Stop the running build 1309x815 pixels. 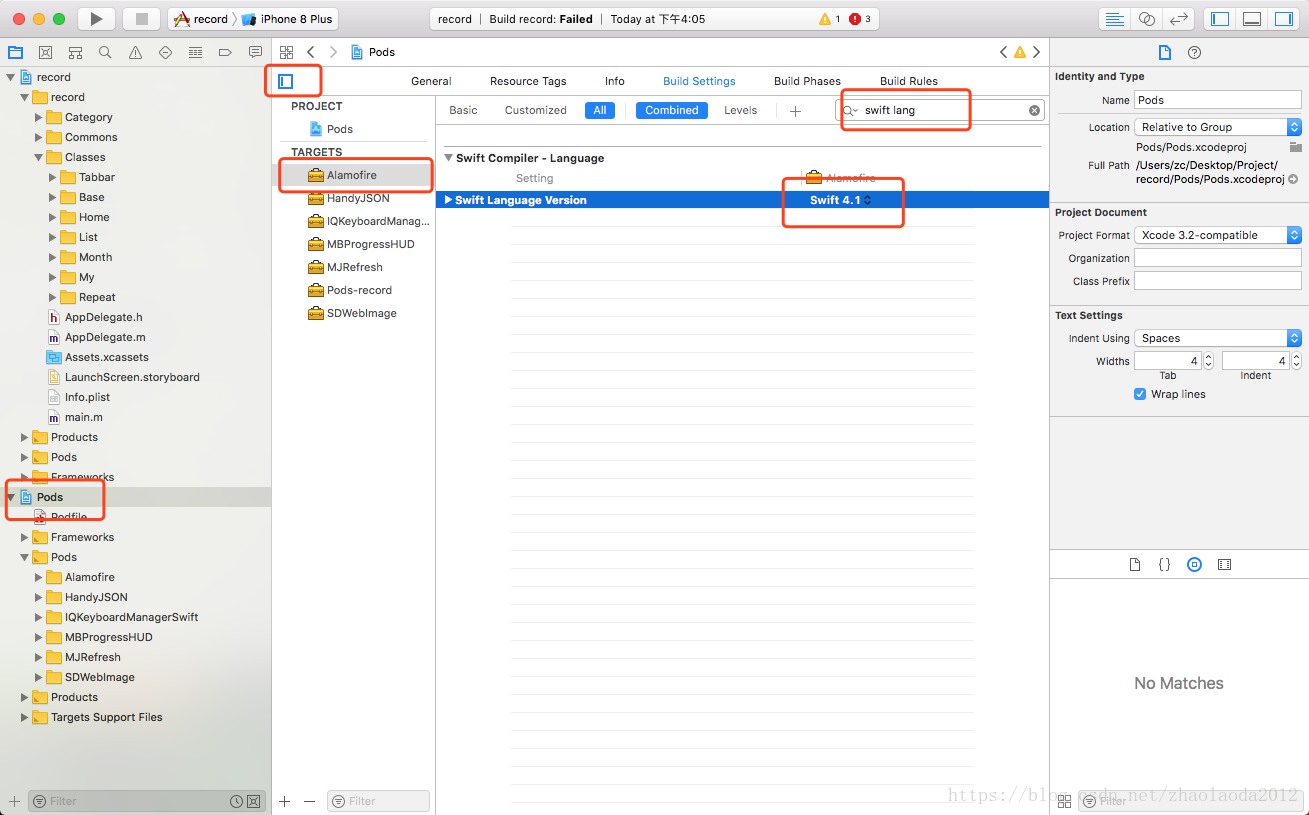[141, 19]
